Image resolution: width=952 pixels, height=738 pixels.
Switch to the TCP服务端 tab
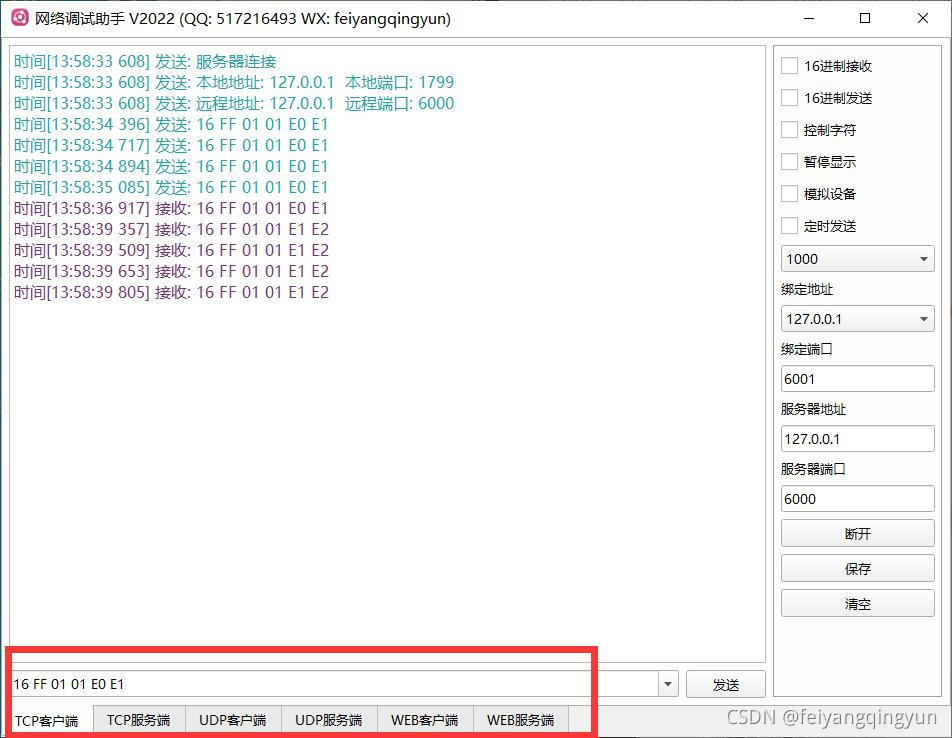point(138,719)
